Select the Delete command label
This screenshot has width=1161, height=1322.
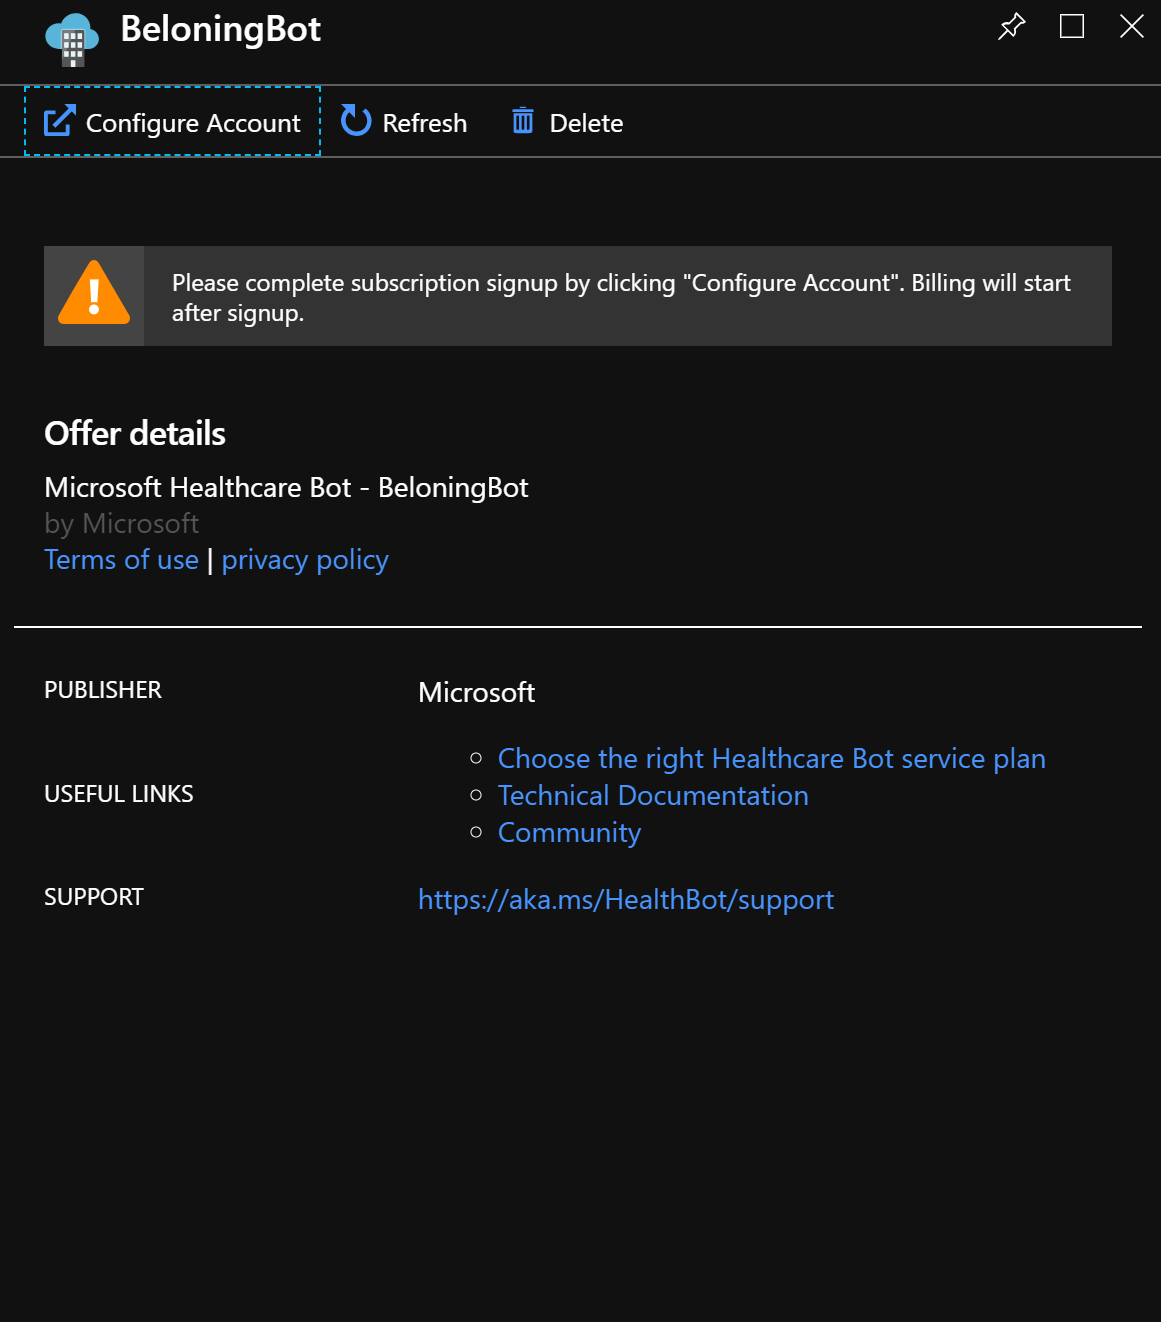pyautogui.click(x=586, y=123)
